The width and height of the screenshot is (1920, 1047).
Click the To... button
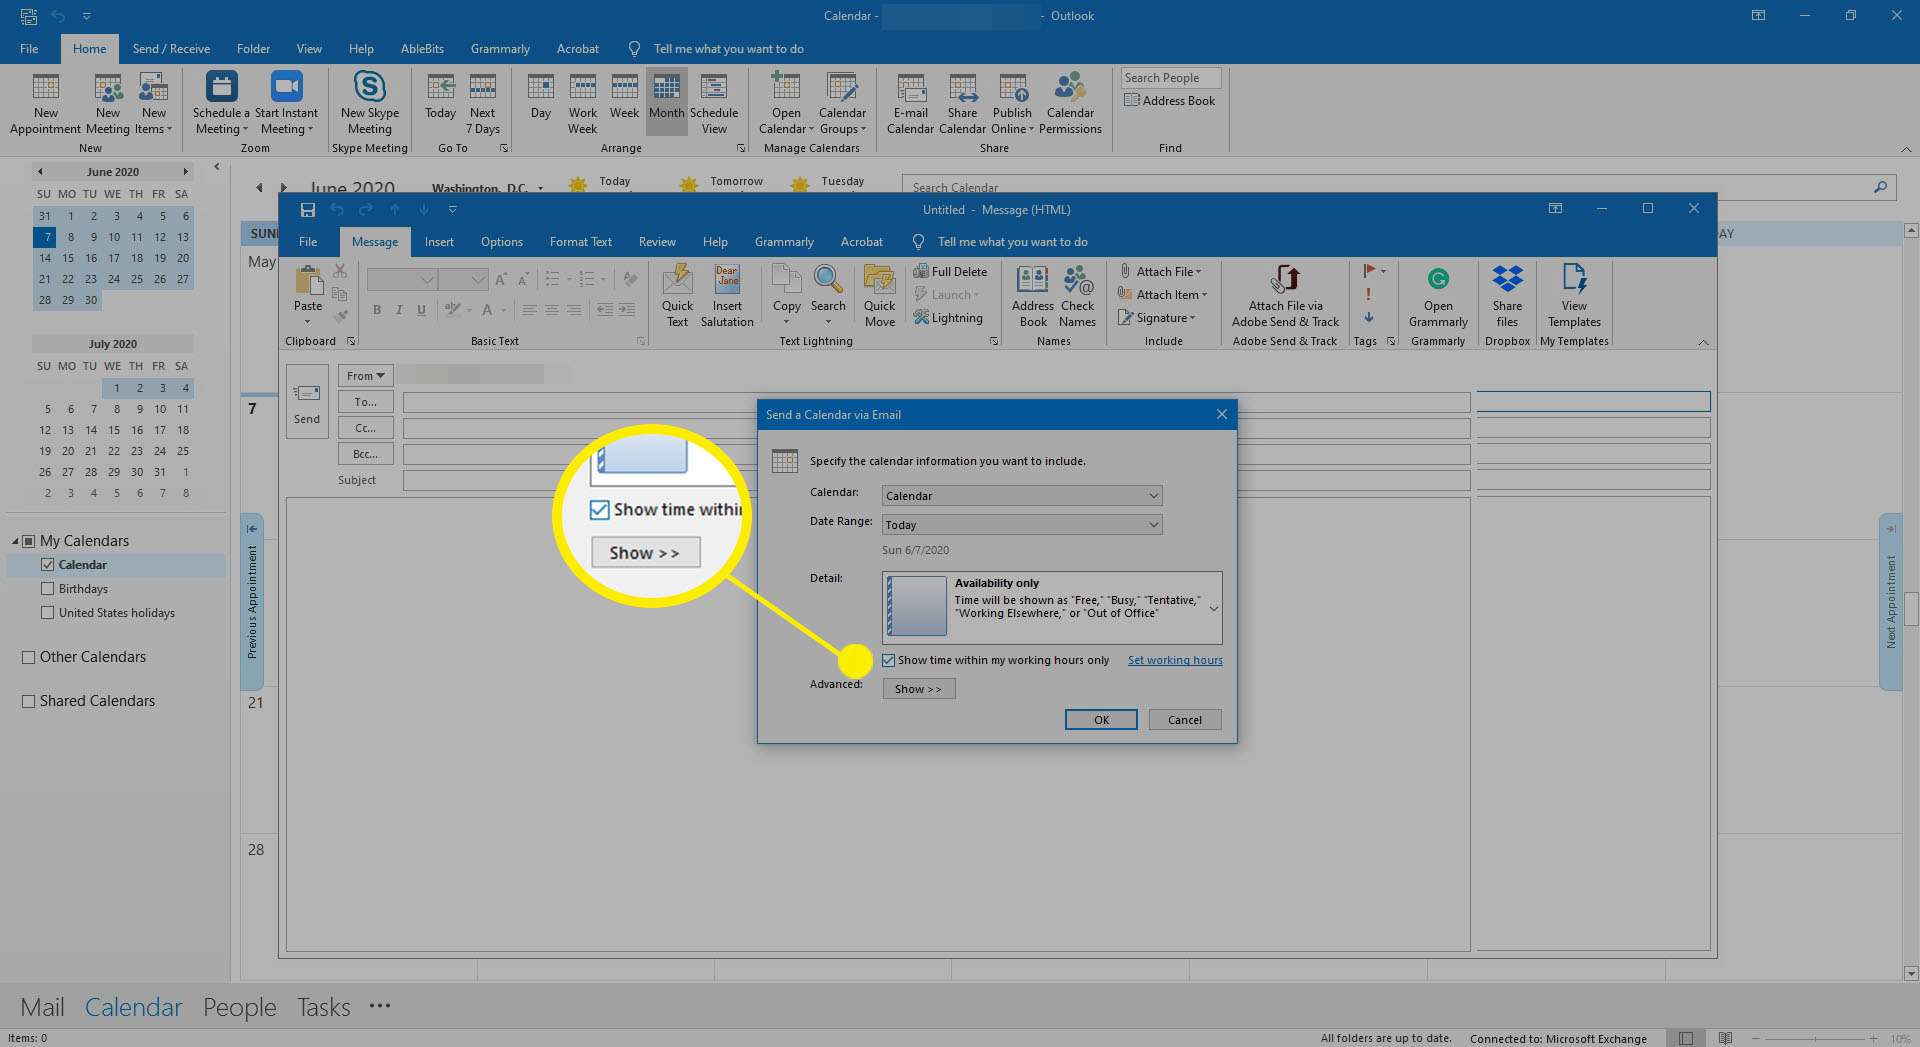(366, 402)
